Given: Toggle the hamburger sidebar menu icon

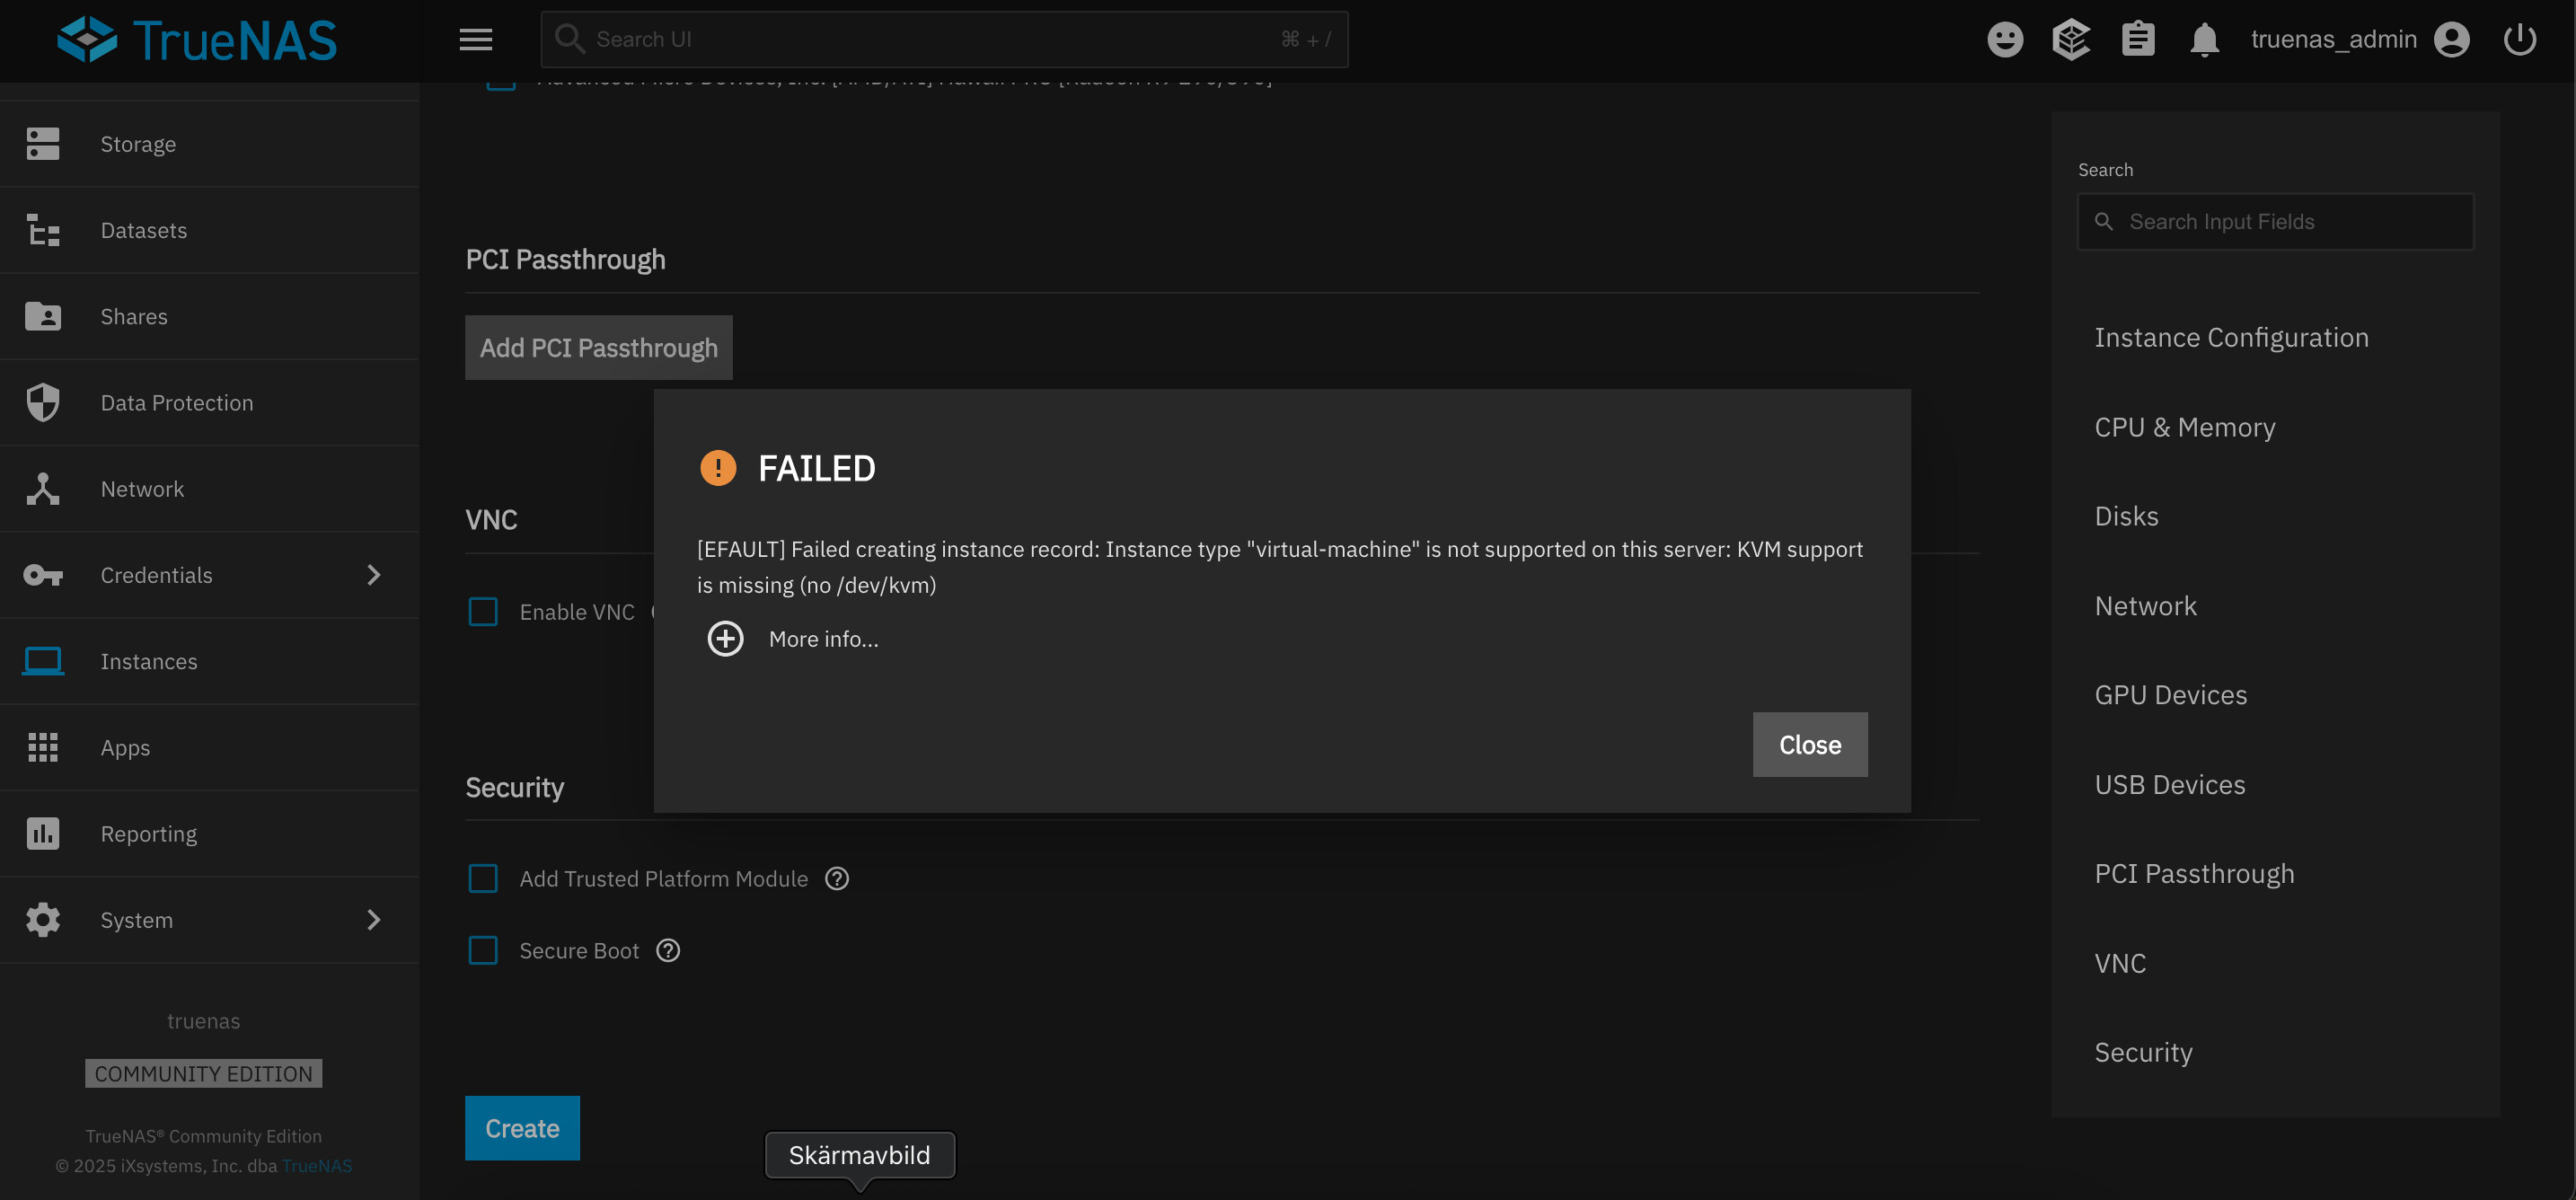Looking at the screenshot, I should (475, 40).
